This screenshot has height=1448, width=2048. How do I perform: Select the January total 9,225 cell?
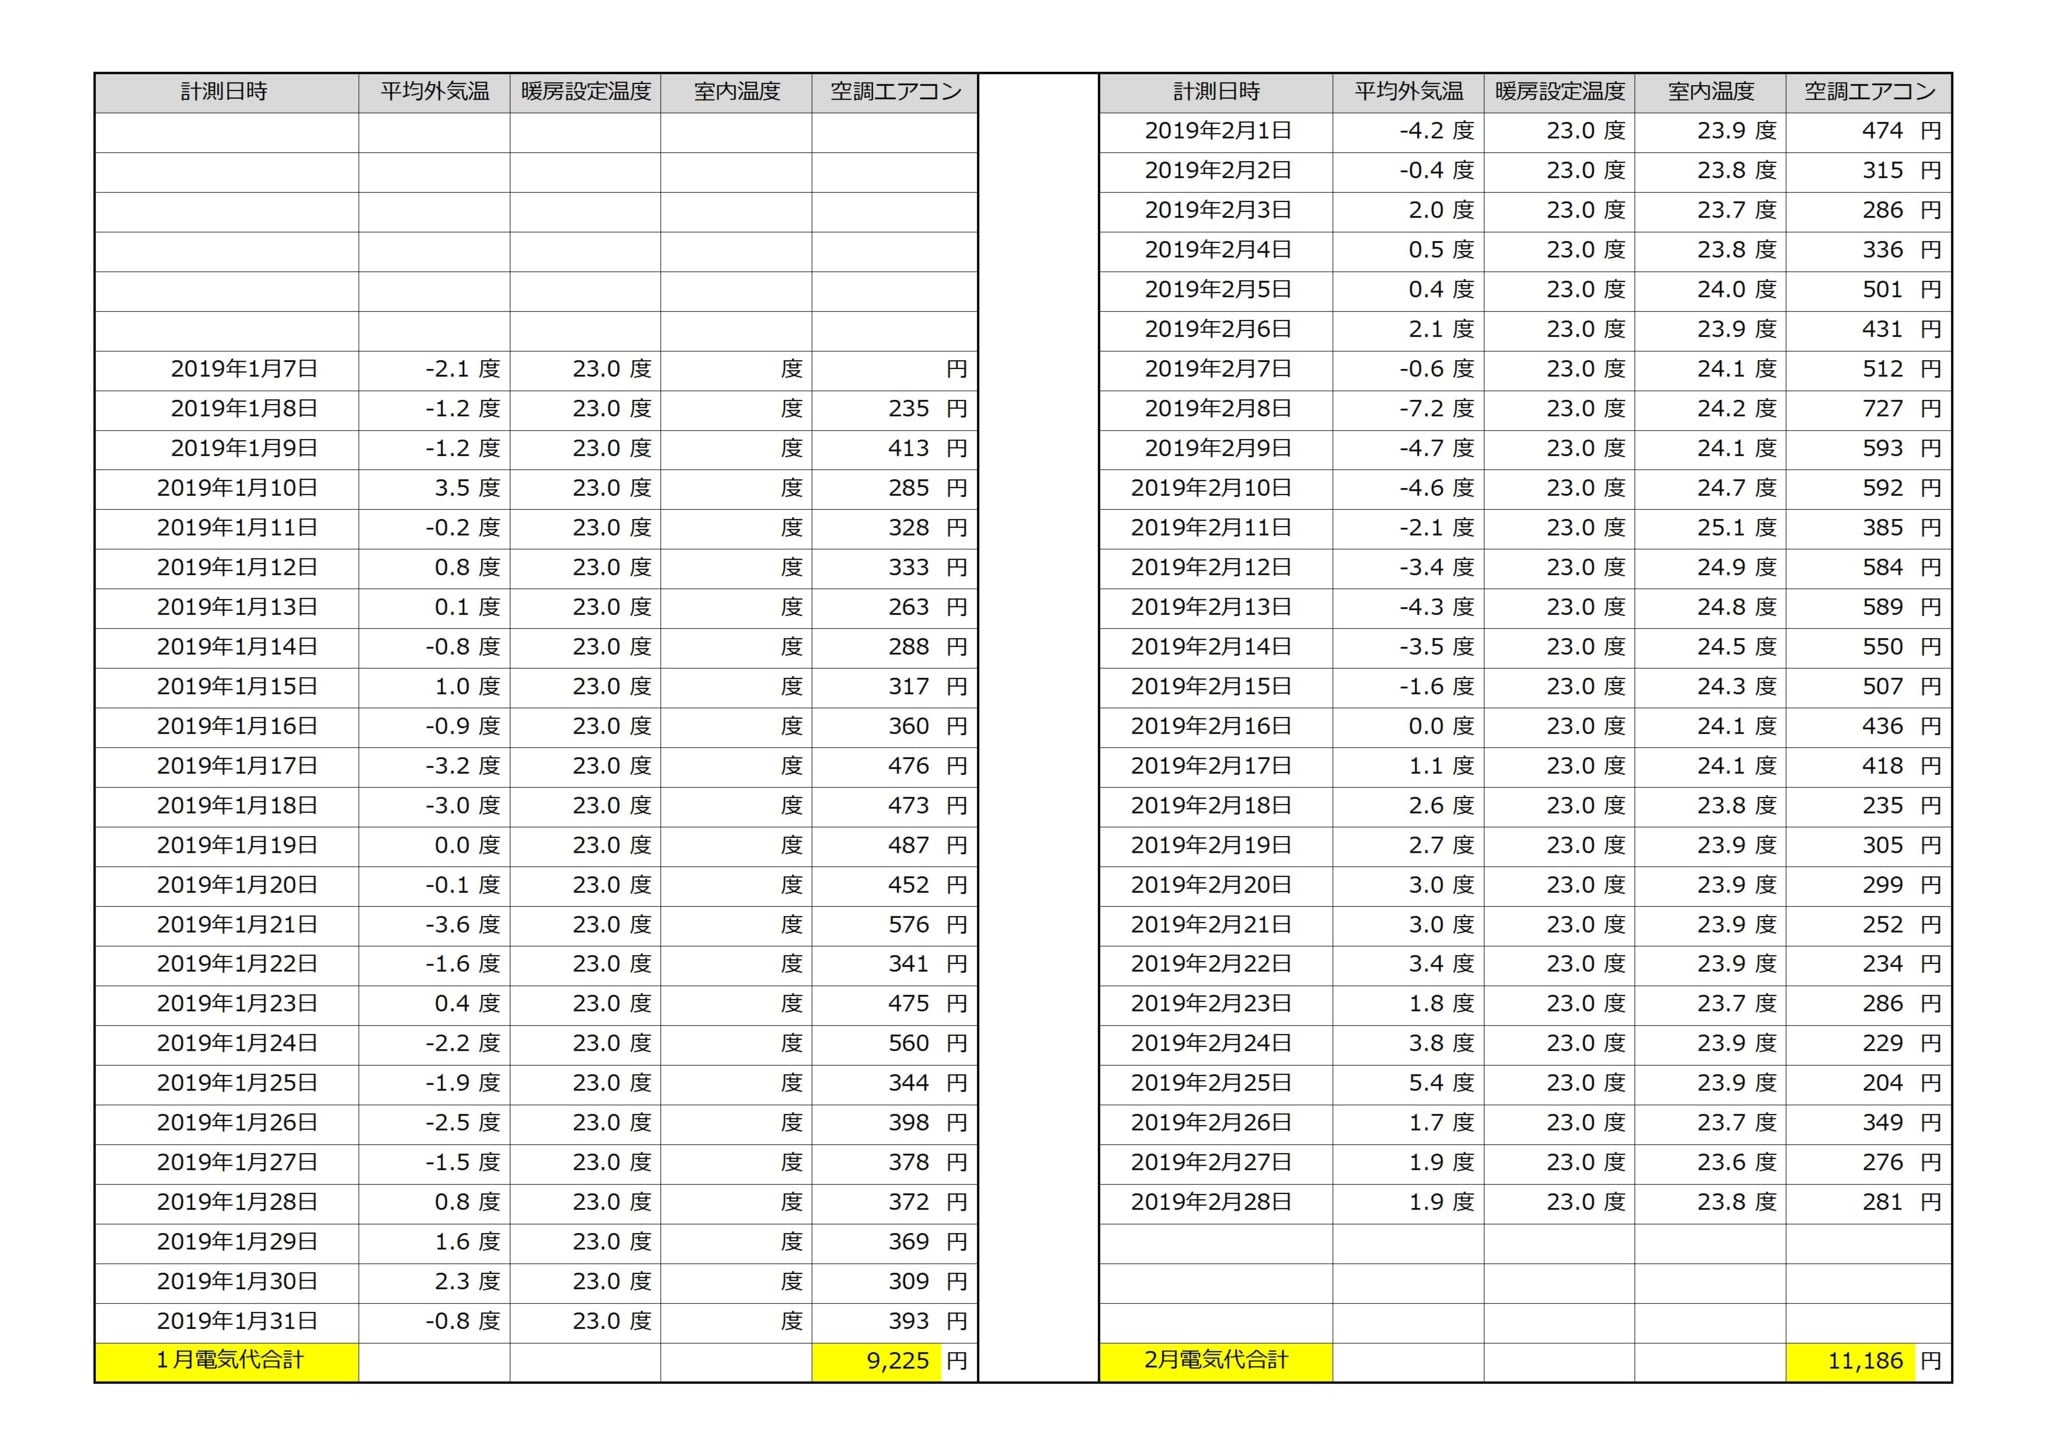coord(894,1362)
